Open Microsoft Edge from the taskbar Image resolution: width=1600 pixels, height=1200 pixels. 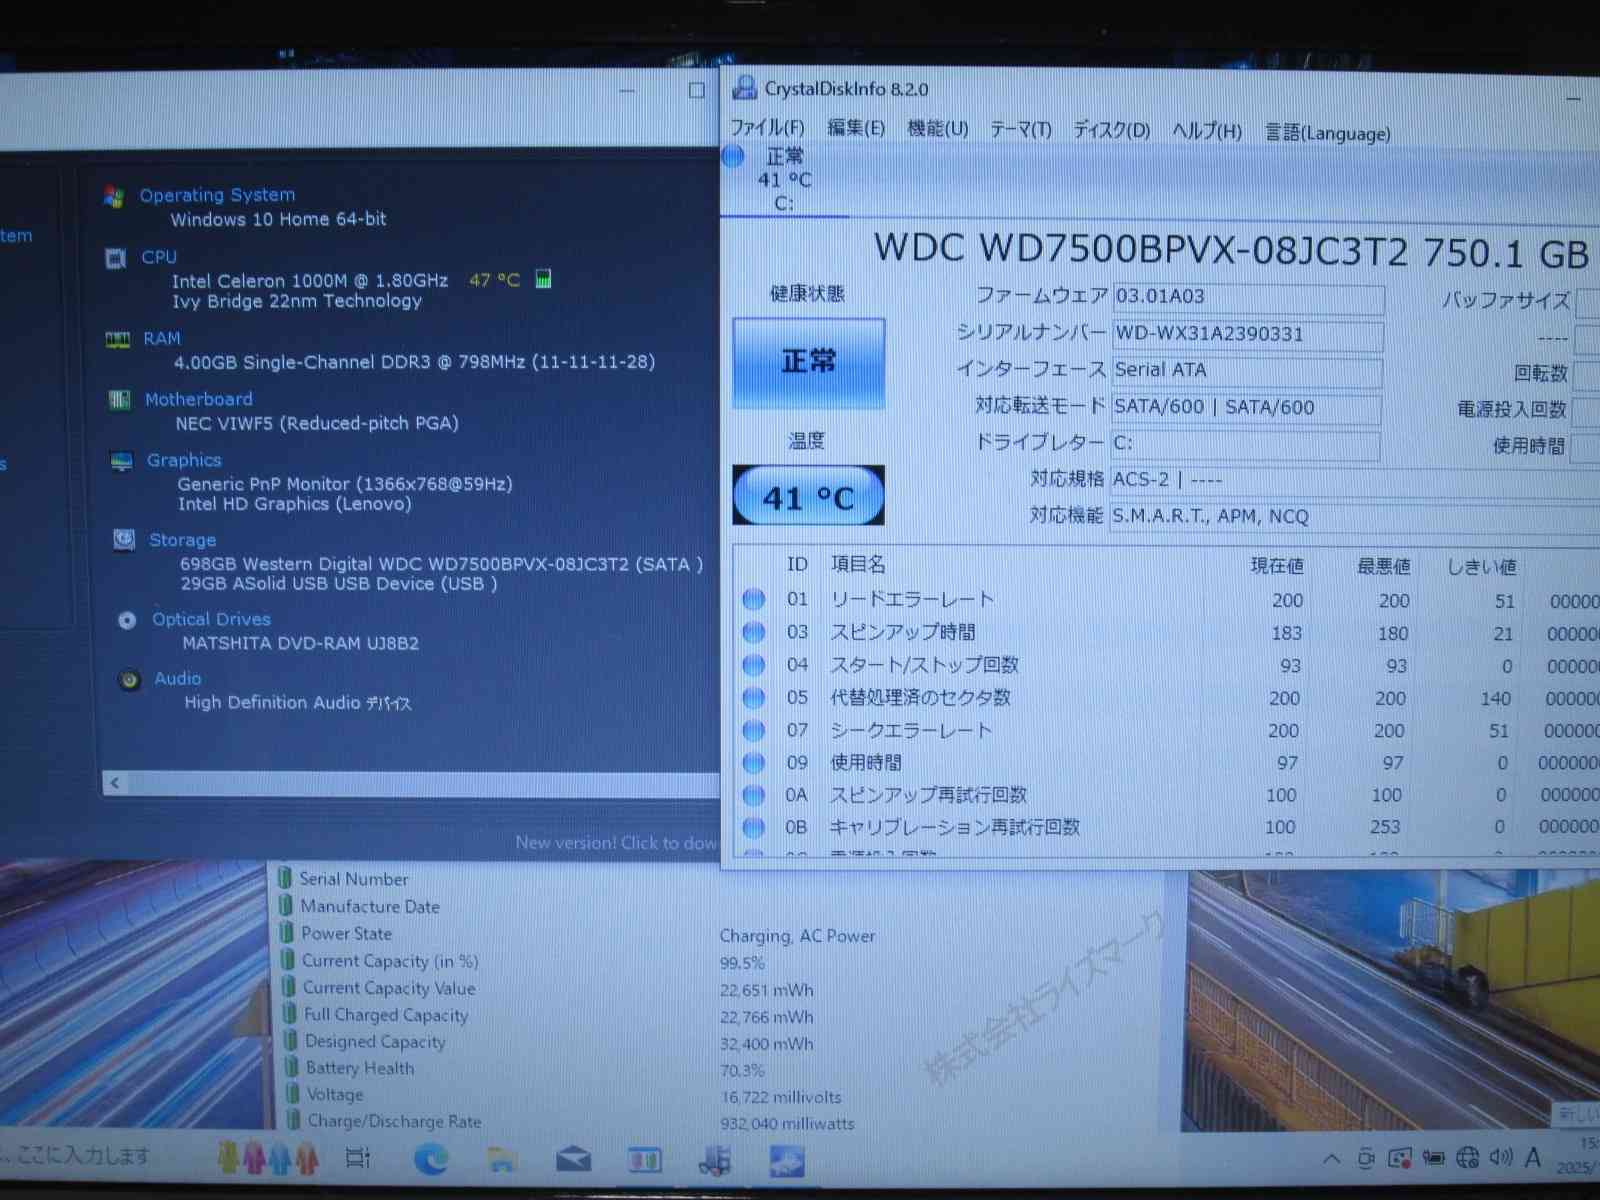(431, 1159)
